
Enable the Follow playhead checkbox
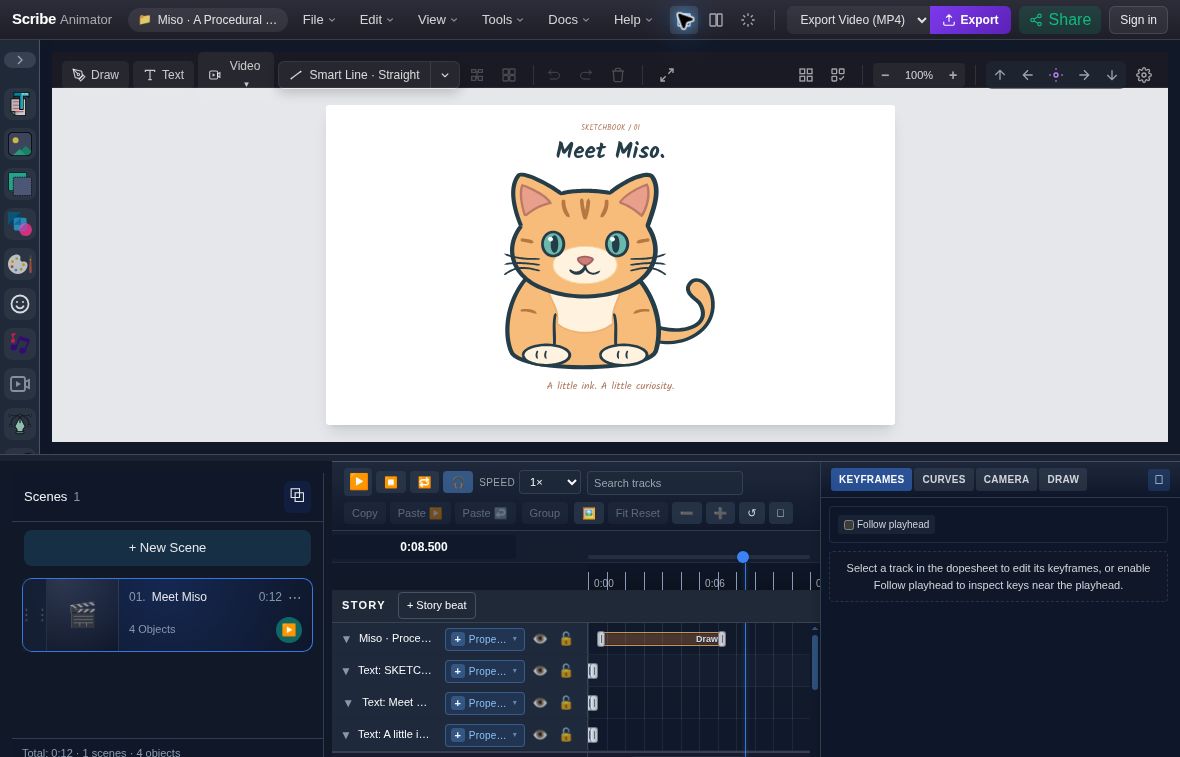[x=849, y=524]
